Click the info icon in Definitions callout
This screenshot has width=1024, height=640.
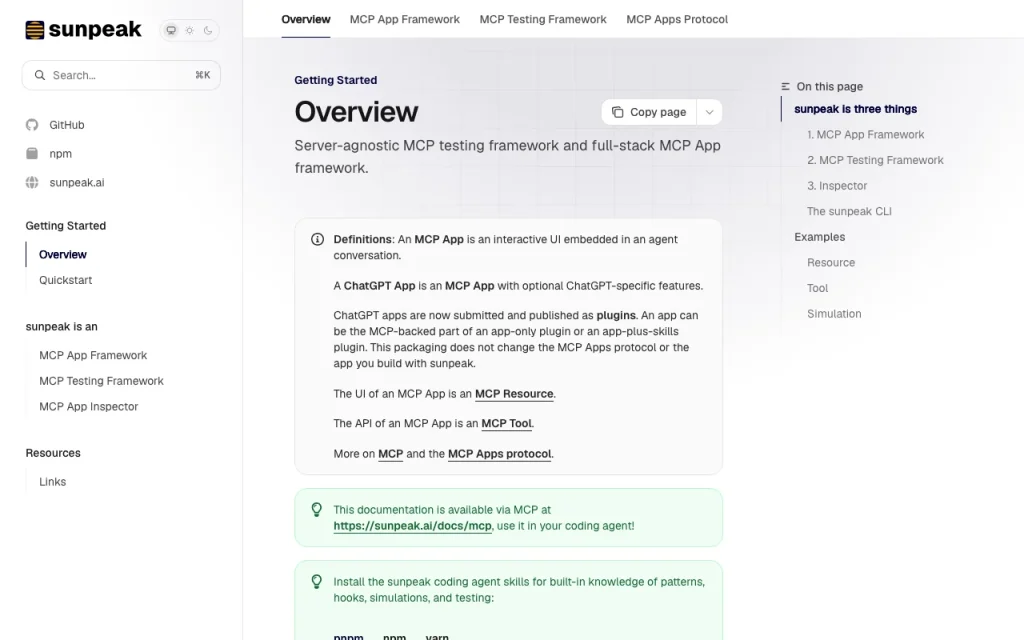(317, 239)
